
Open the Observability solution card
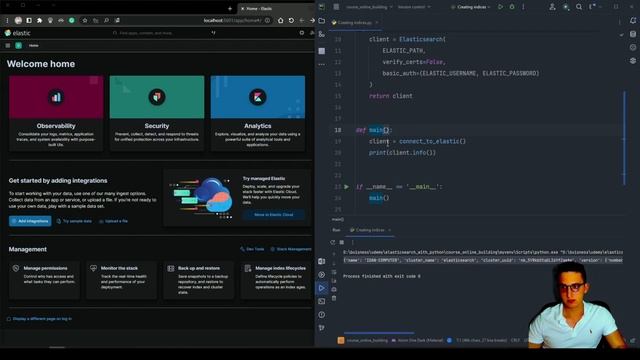pyautogui.click(x=56, y=113)
